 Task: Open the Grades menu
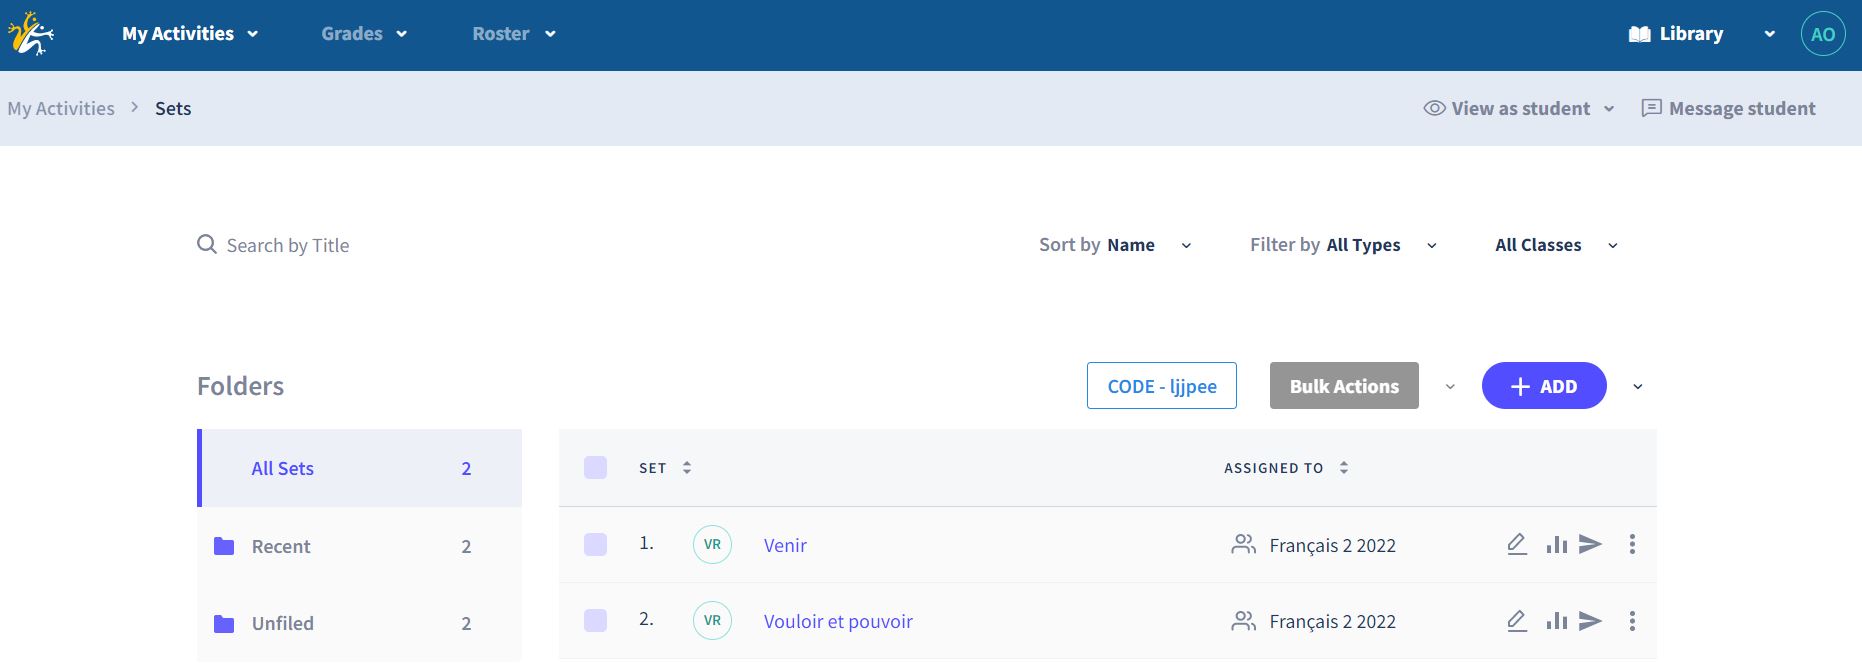(x=363, y=34)
